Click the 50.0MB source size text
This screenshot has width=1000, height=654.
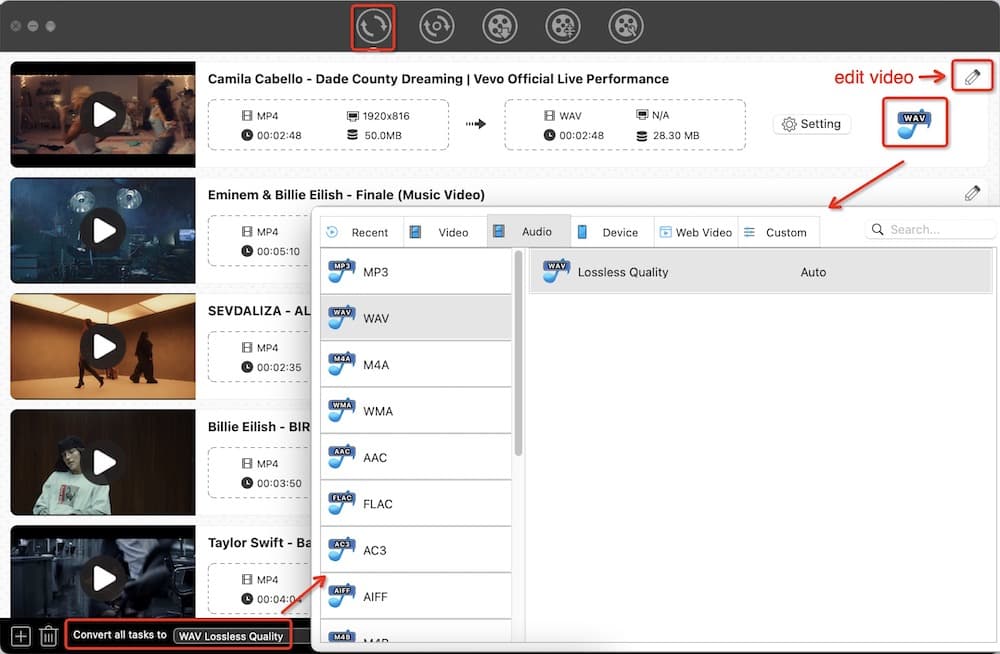pyautogui.click(x=383, y=135)
